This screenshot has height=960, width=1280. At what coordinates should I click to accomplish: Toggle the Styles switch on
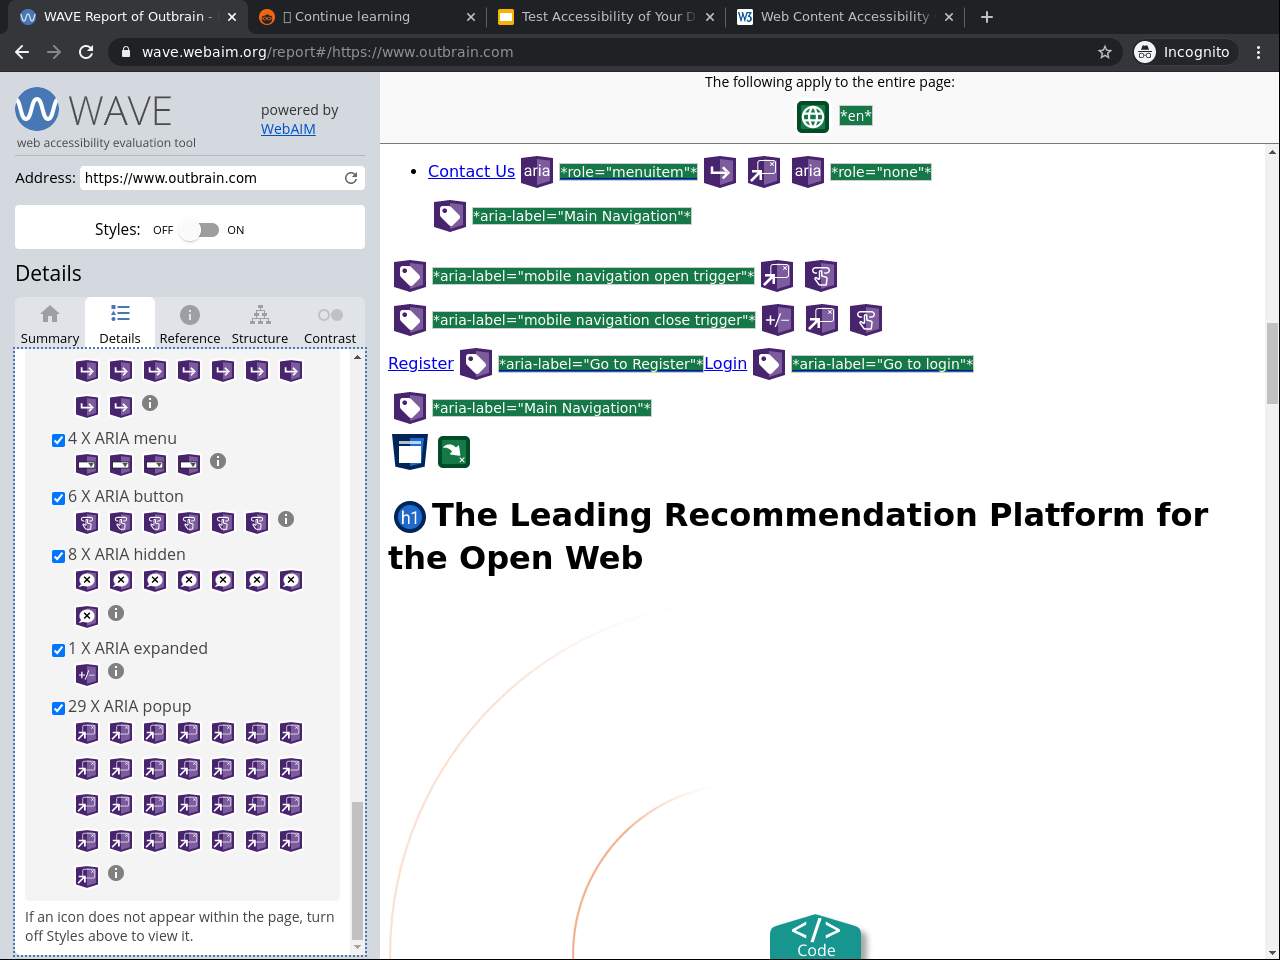tap(200, 230)
